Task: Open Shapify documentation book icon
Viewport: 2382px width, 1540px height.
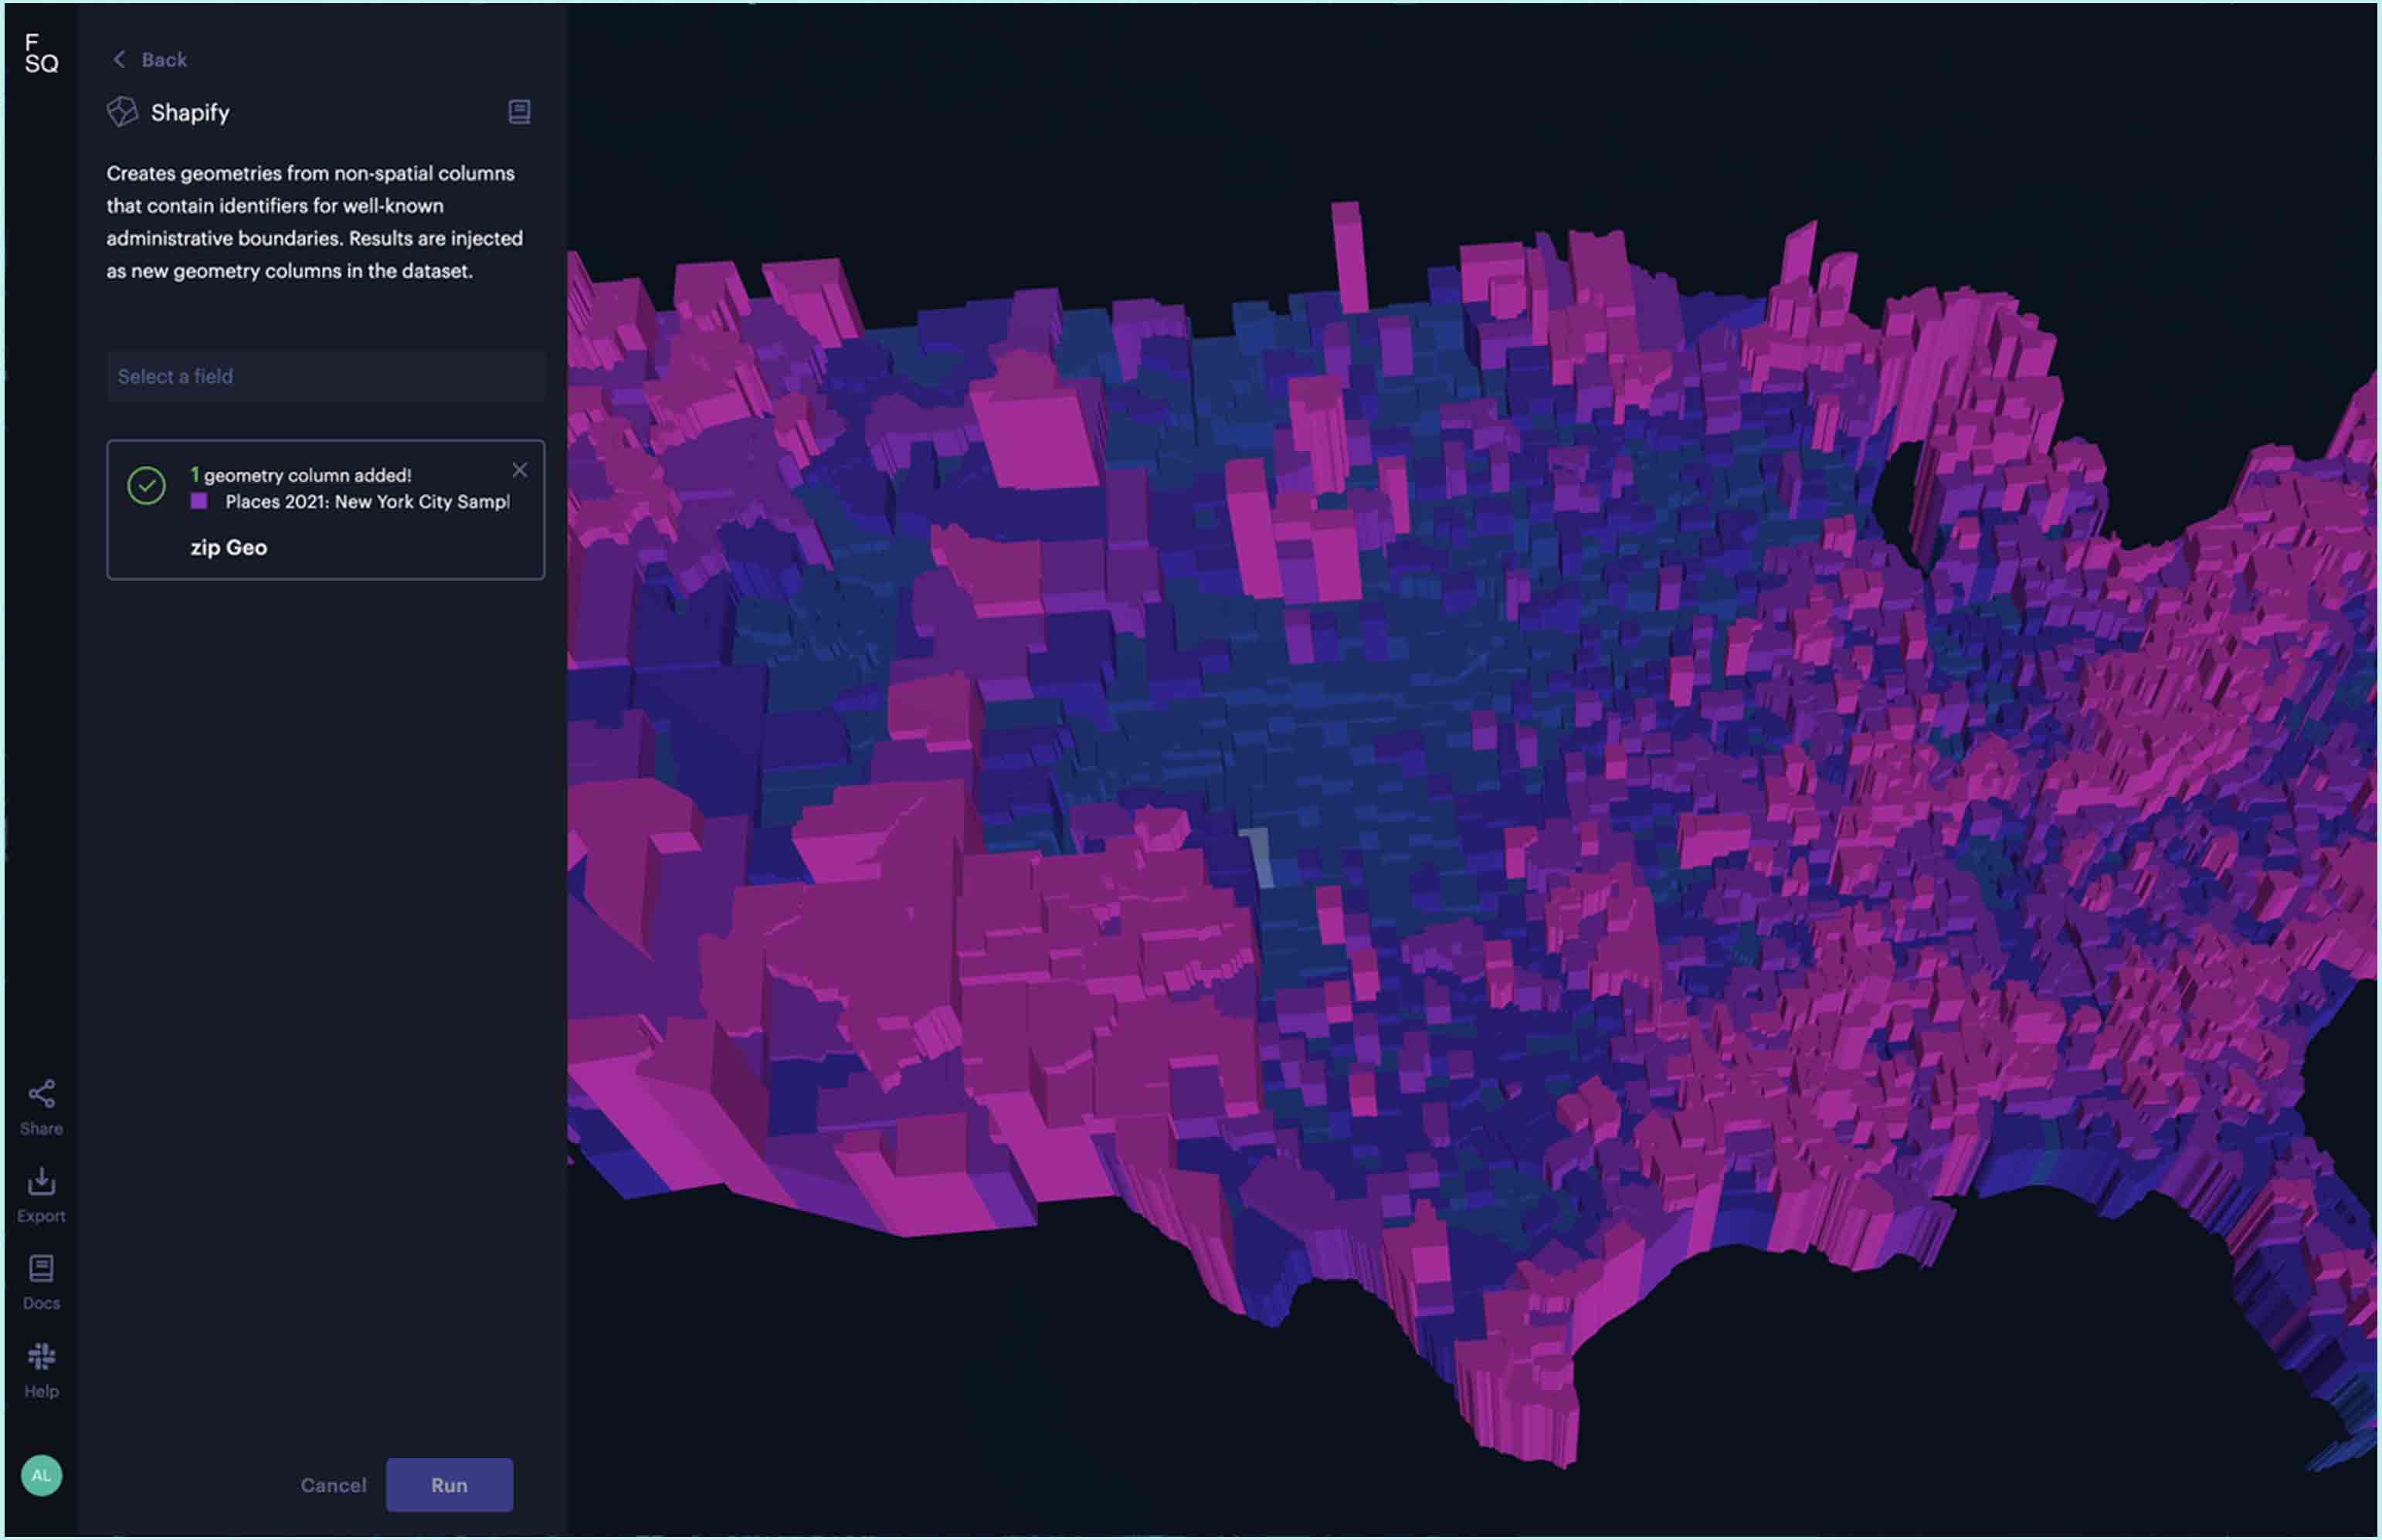Action: 519,112
